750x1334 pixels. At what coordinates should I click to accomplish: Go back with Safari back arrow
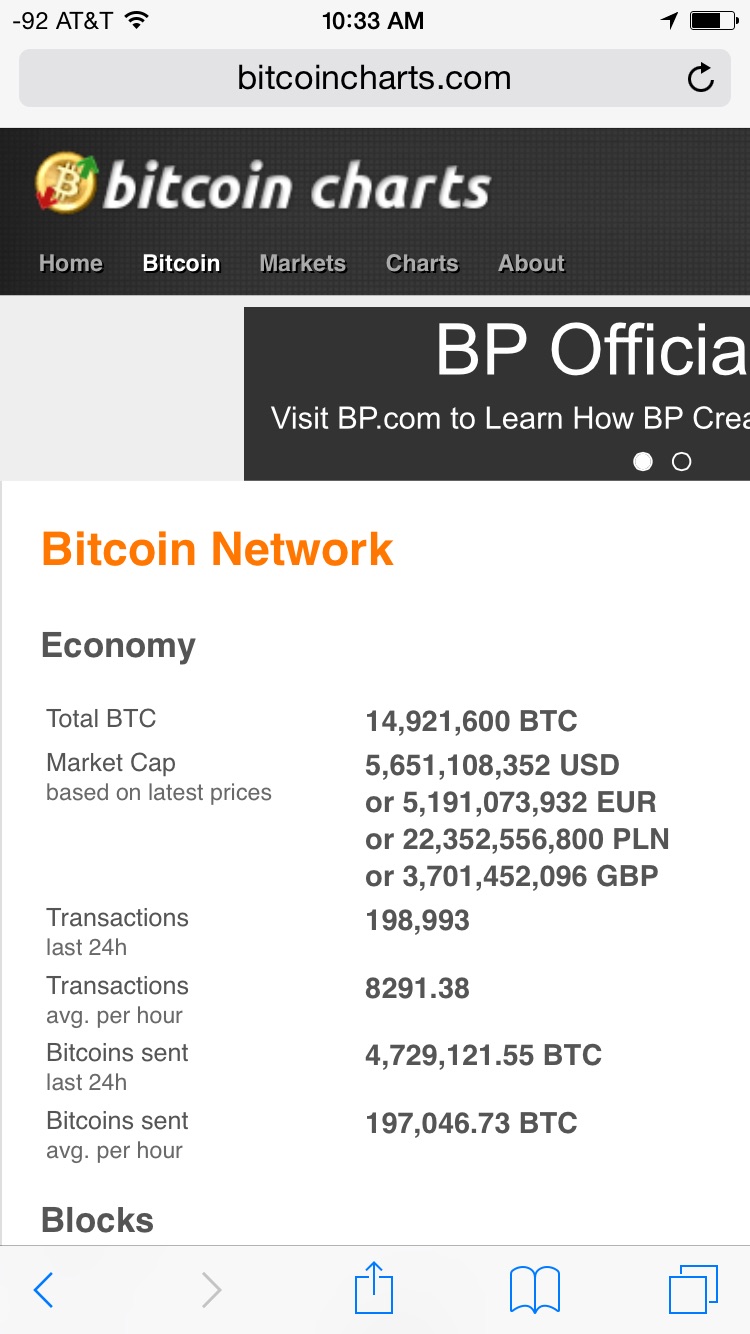43,1290
